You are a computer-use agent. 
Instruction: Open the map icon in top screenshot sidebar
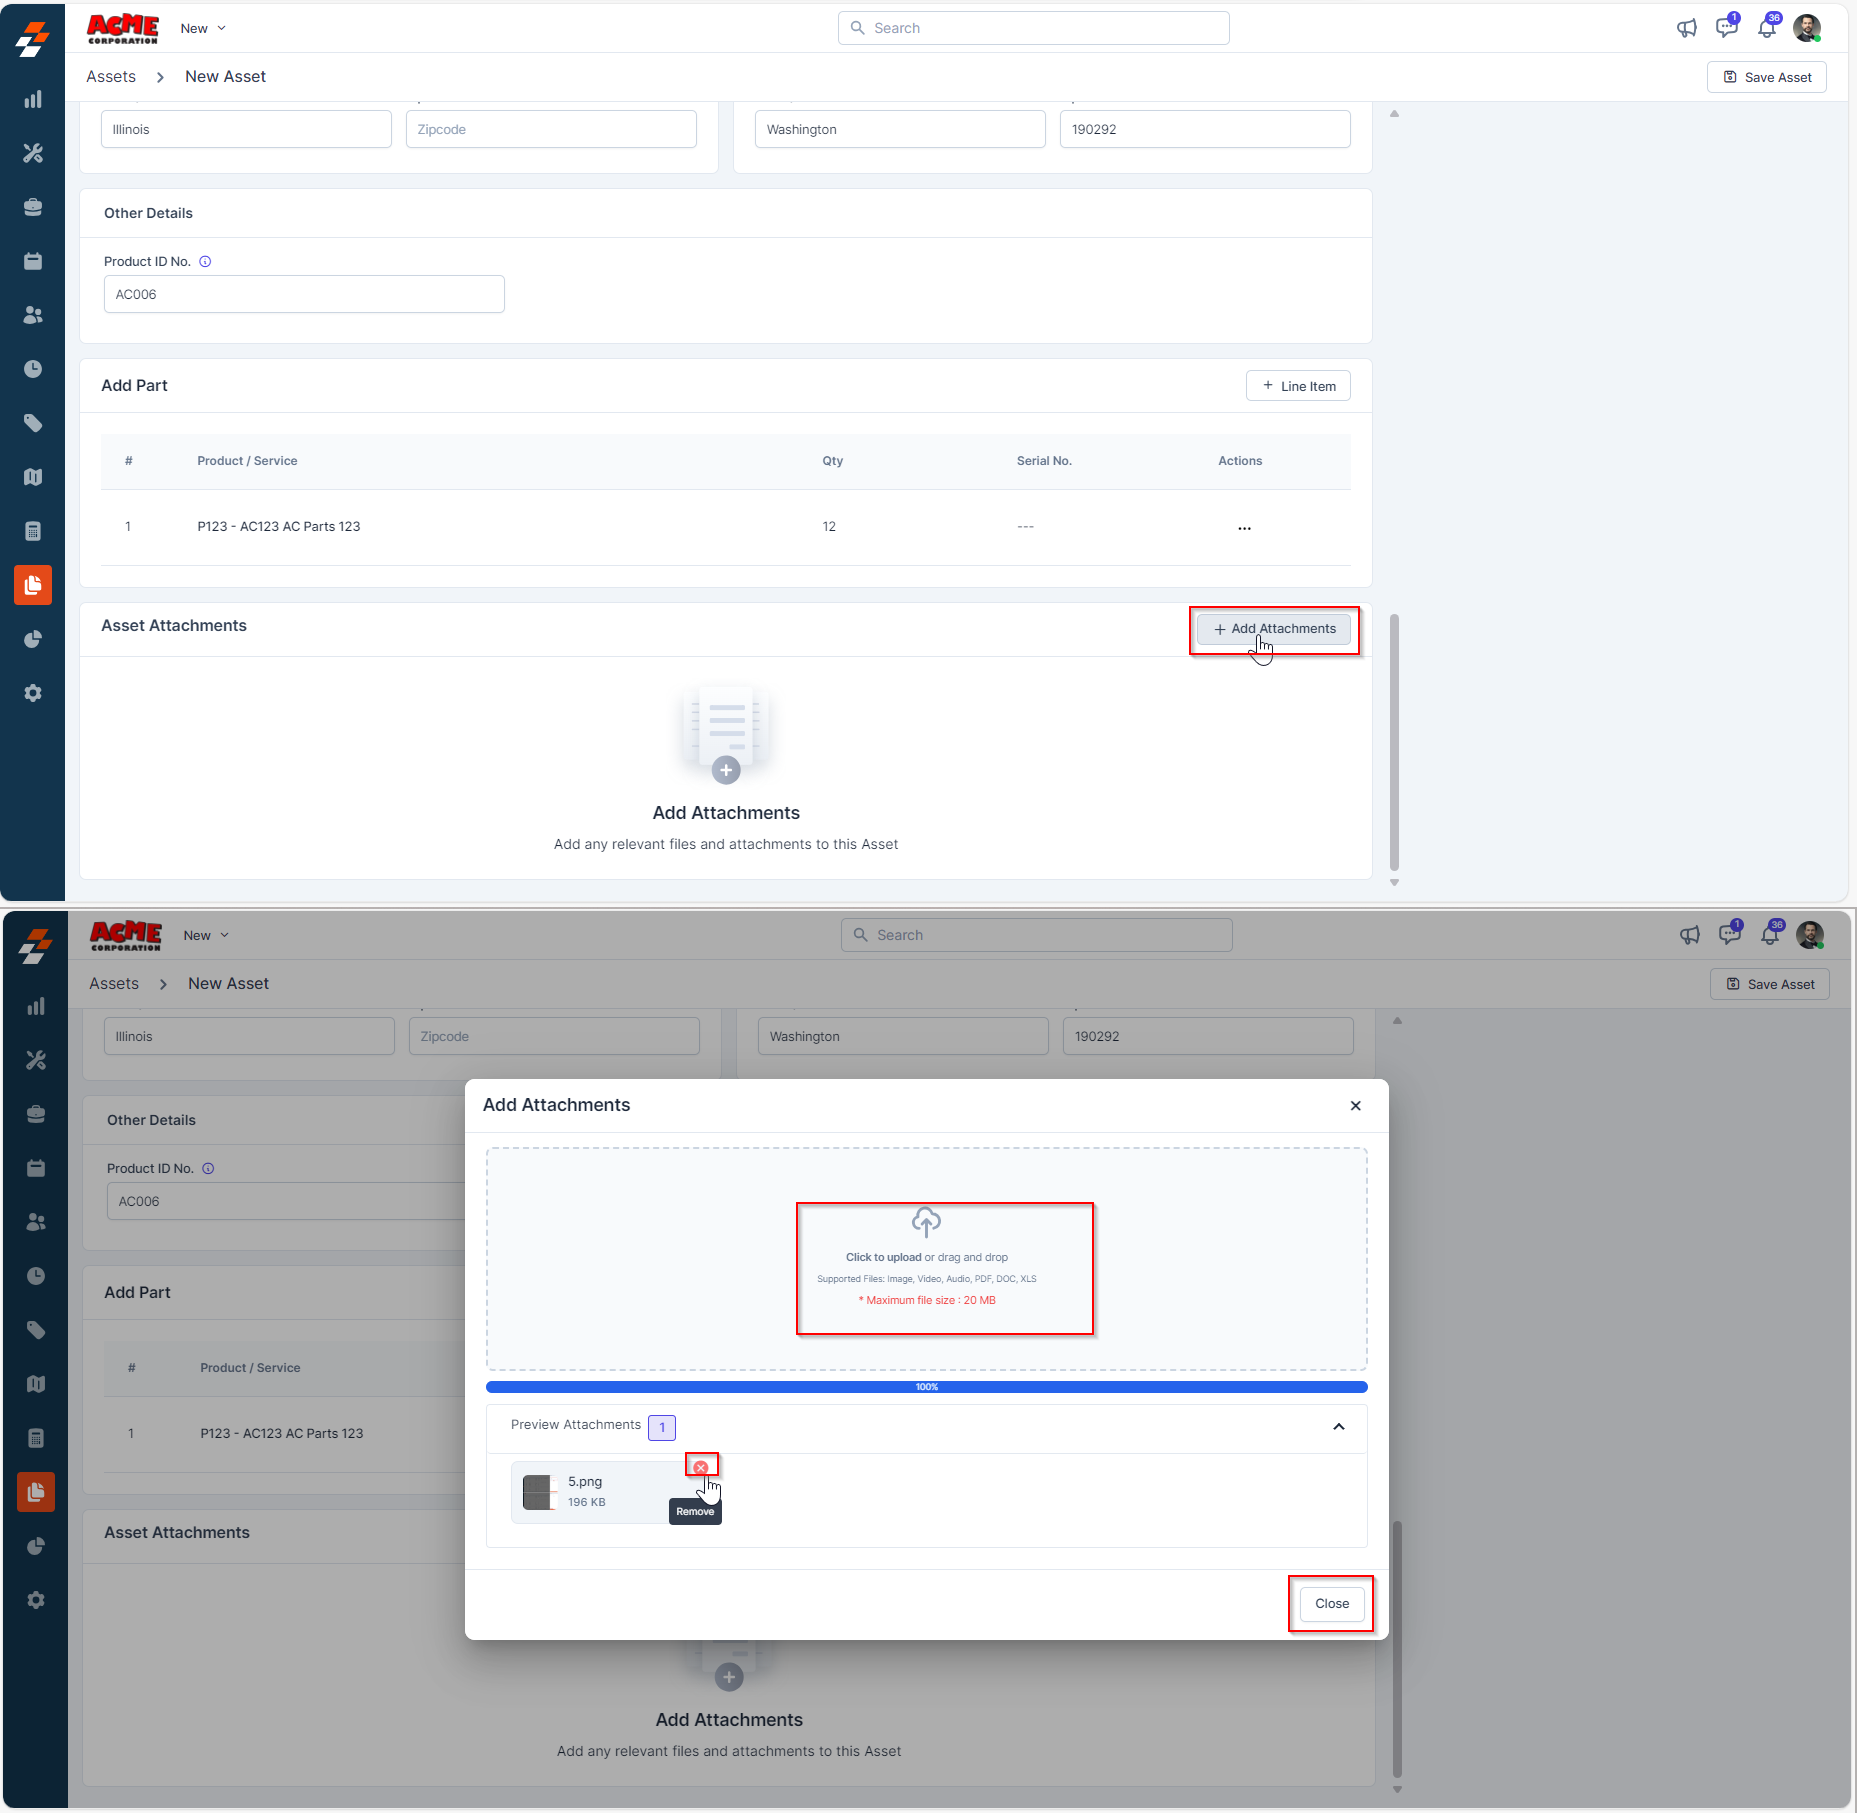33,477
